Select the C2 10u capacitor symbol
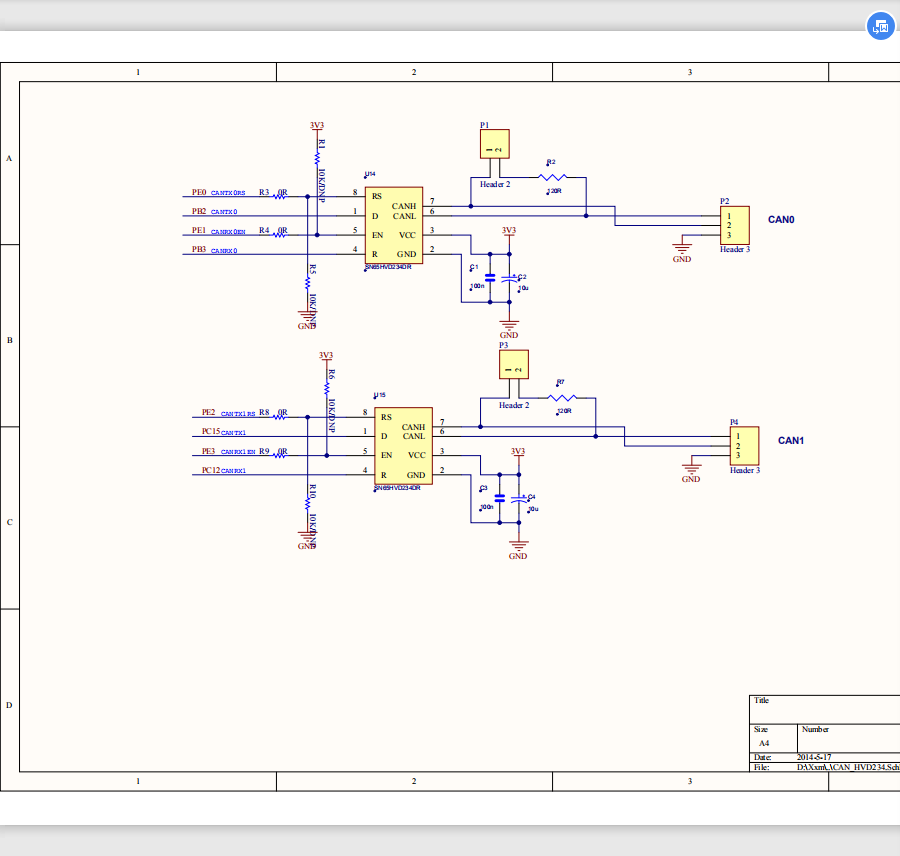This screenshot has height=856, width=900. pos(509,278)
